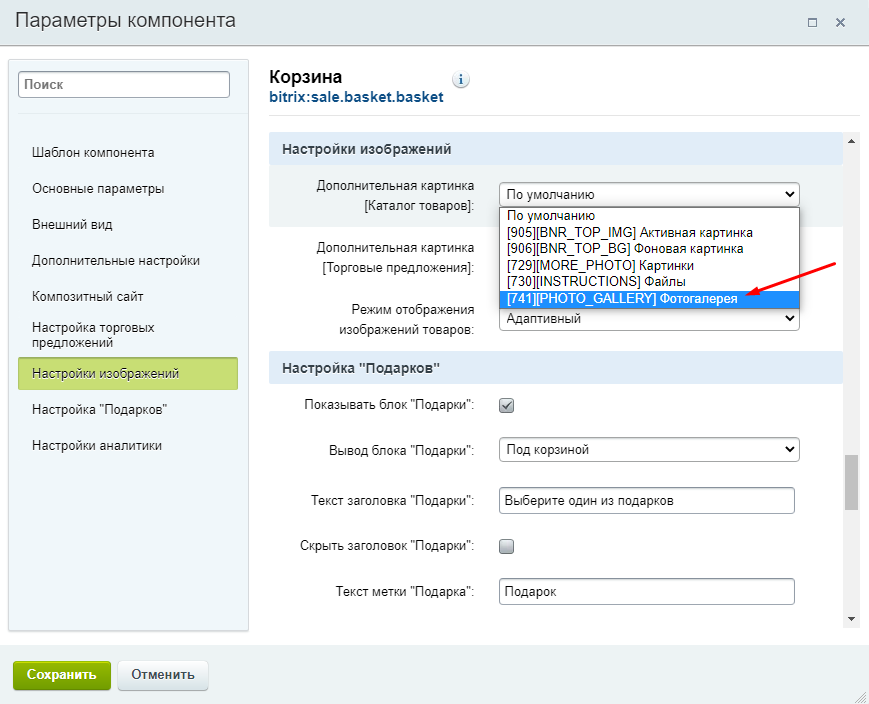Close the Параметры компонента dialog
This screenshot has width=869, height=704.
pyautogui.click(x=840, y=23)
